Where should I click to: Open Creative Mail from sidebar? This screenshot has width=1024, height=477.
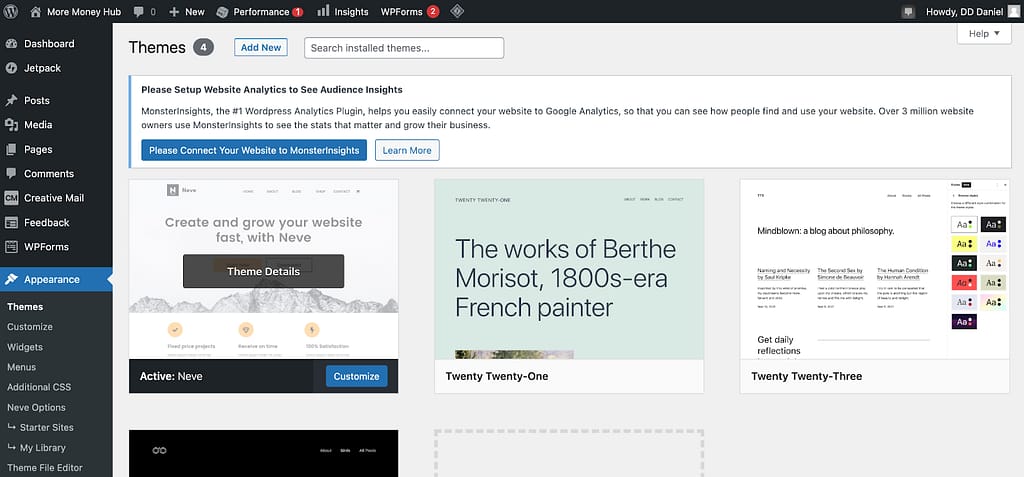[x=54, y=198]
